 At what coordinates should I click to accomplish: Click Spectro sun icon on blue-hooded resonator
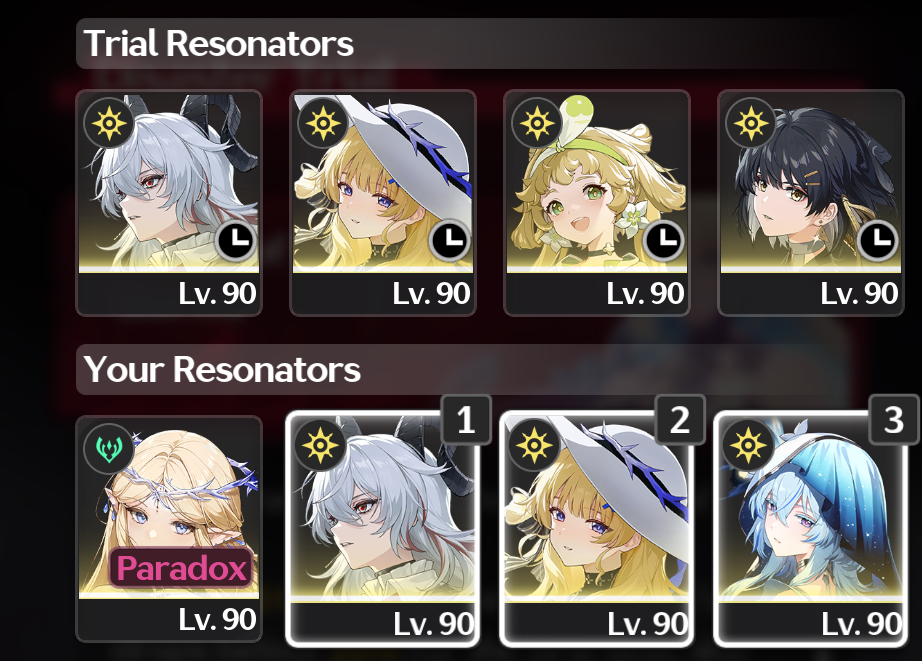(748, 445)
